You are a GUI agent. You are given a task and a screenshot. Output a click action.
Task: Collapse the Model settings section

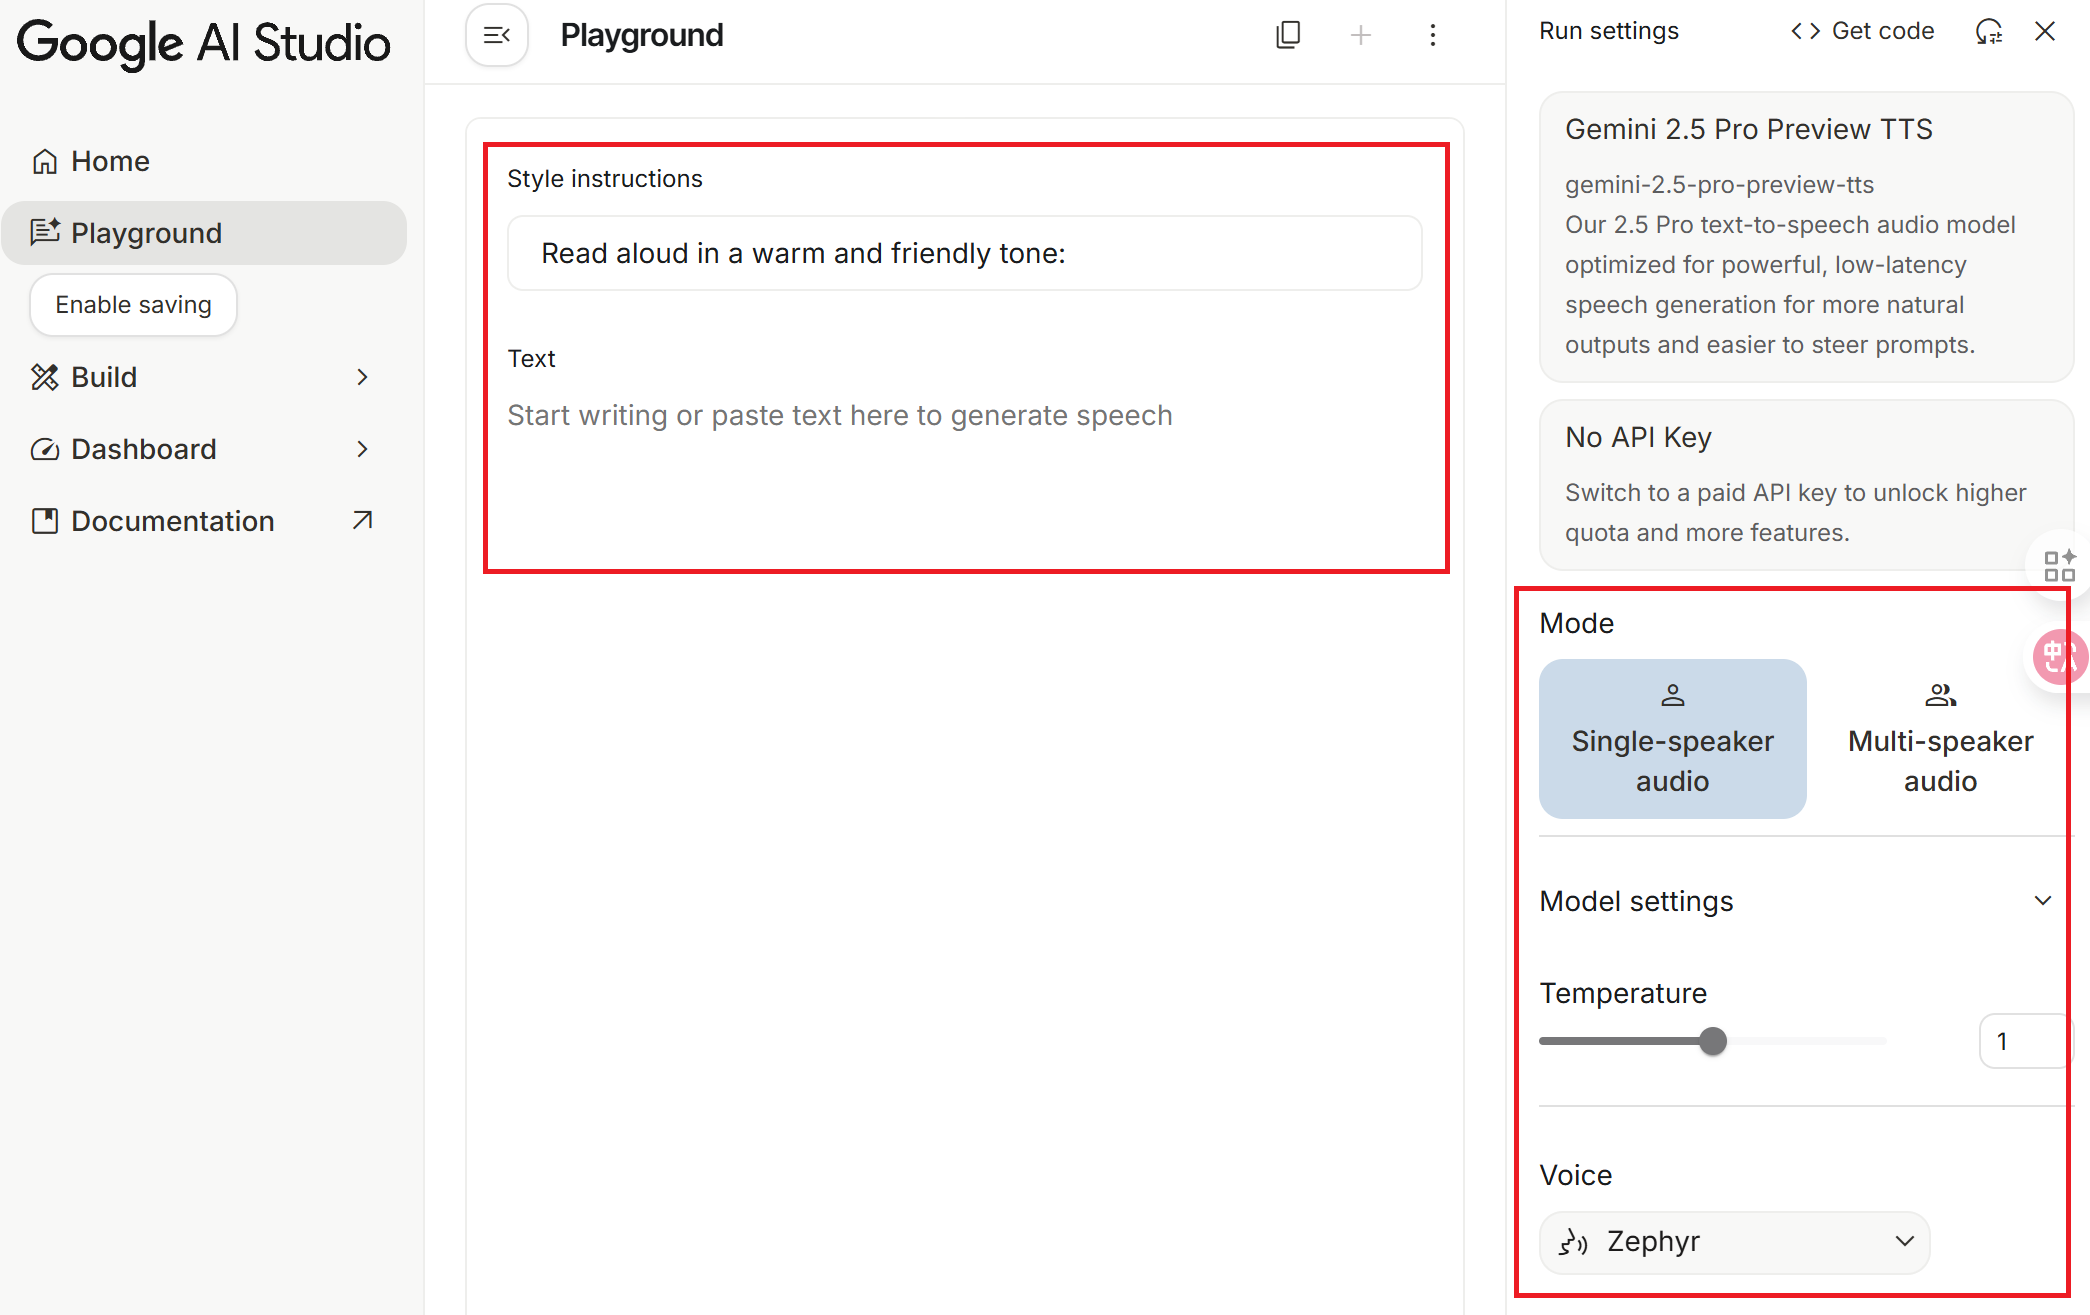click(x=2042, y=901)
